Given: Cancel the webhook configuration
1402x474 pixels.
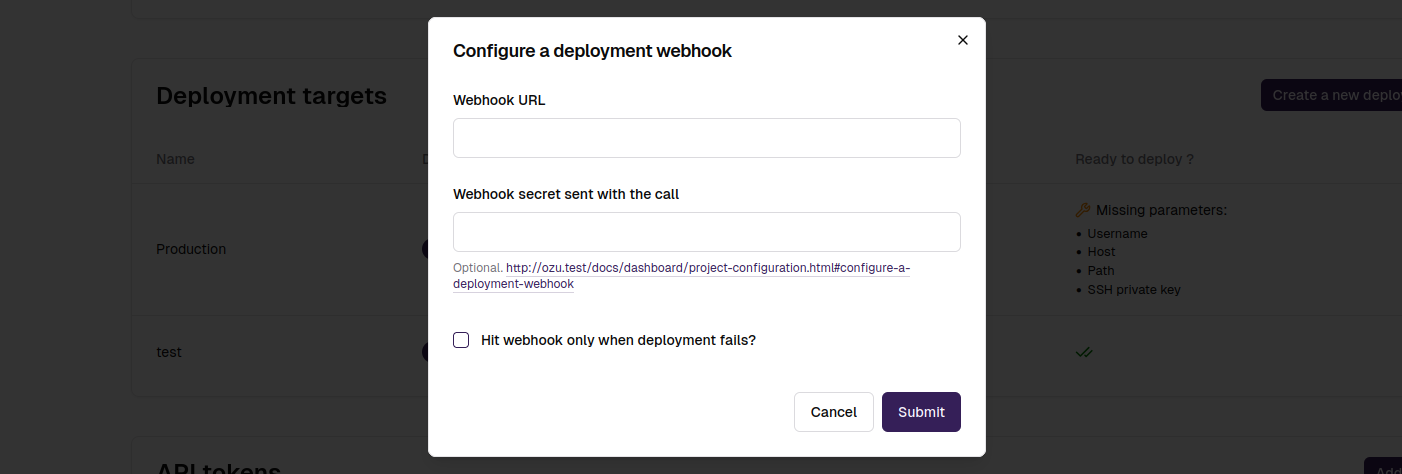Looking at the screenshot, I should tap(834, 412).
